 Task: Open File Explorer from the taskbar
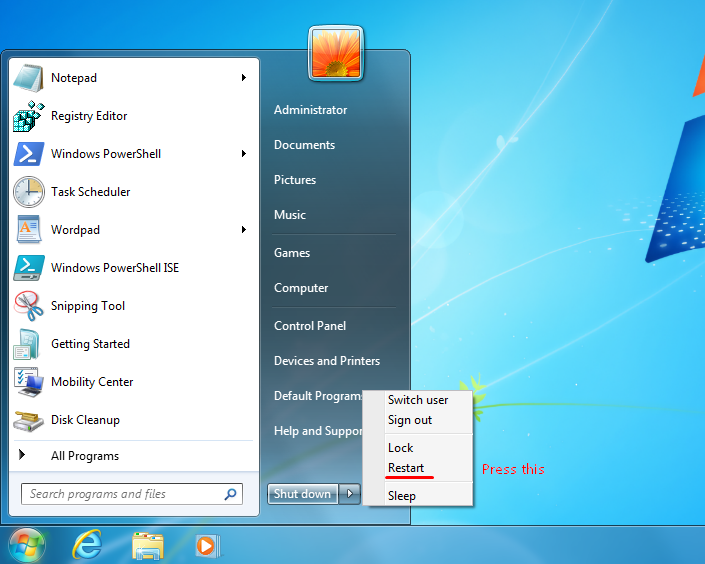point(148,546)
